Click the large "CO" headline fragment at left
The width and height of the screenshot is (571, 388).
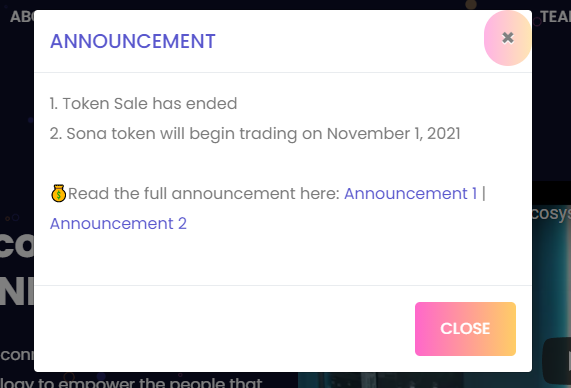(17, 246)
